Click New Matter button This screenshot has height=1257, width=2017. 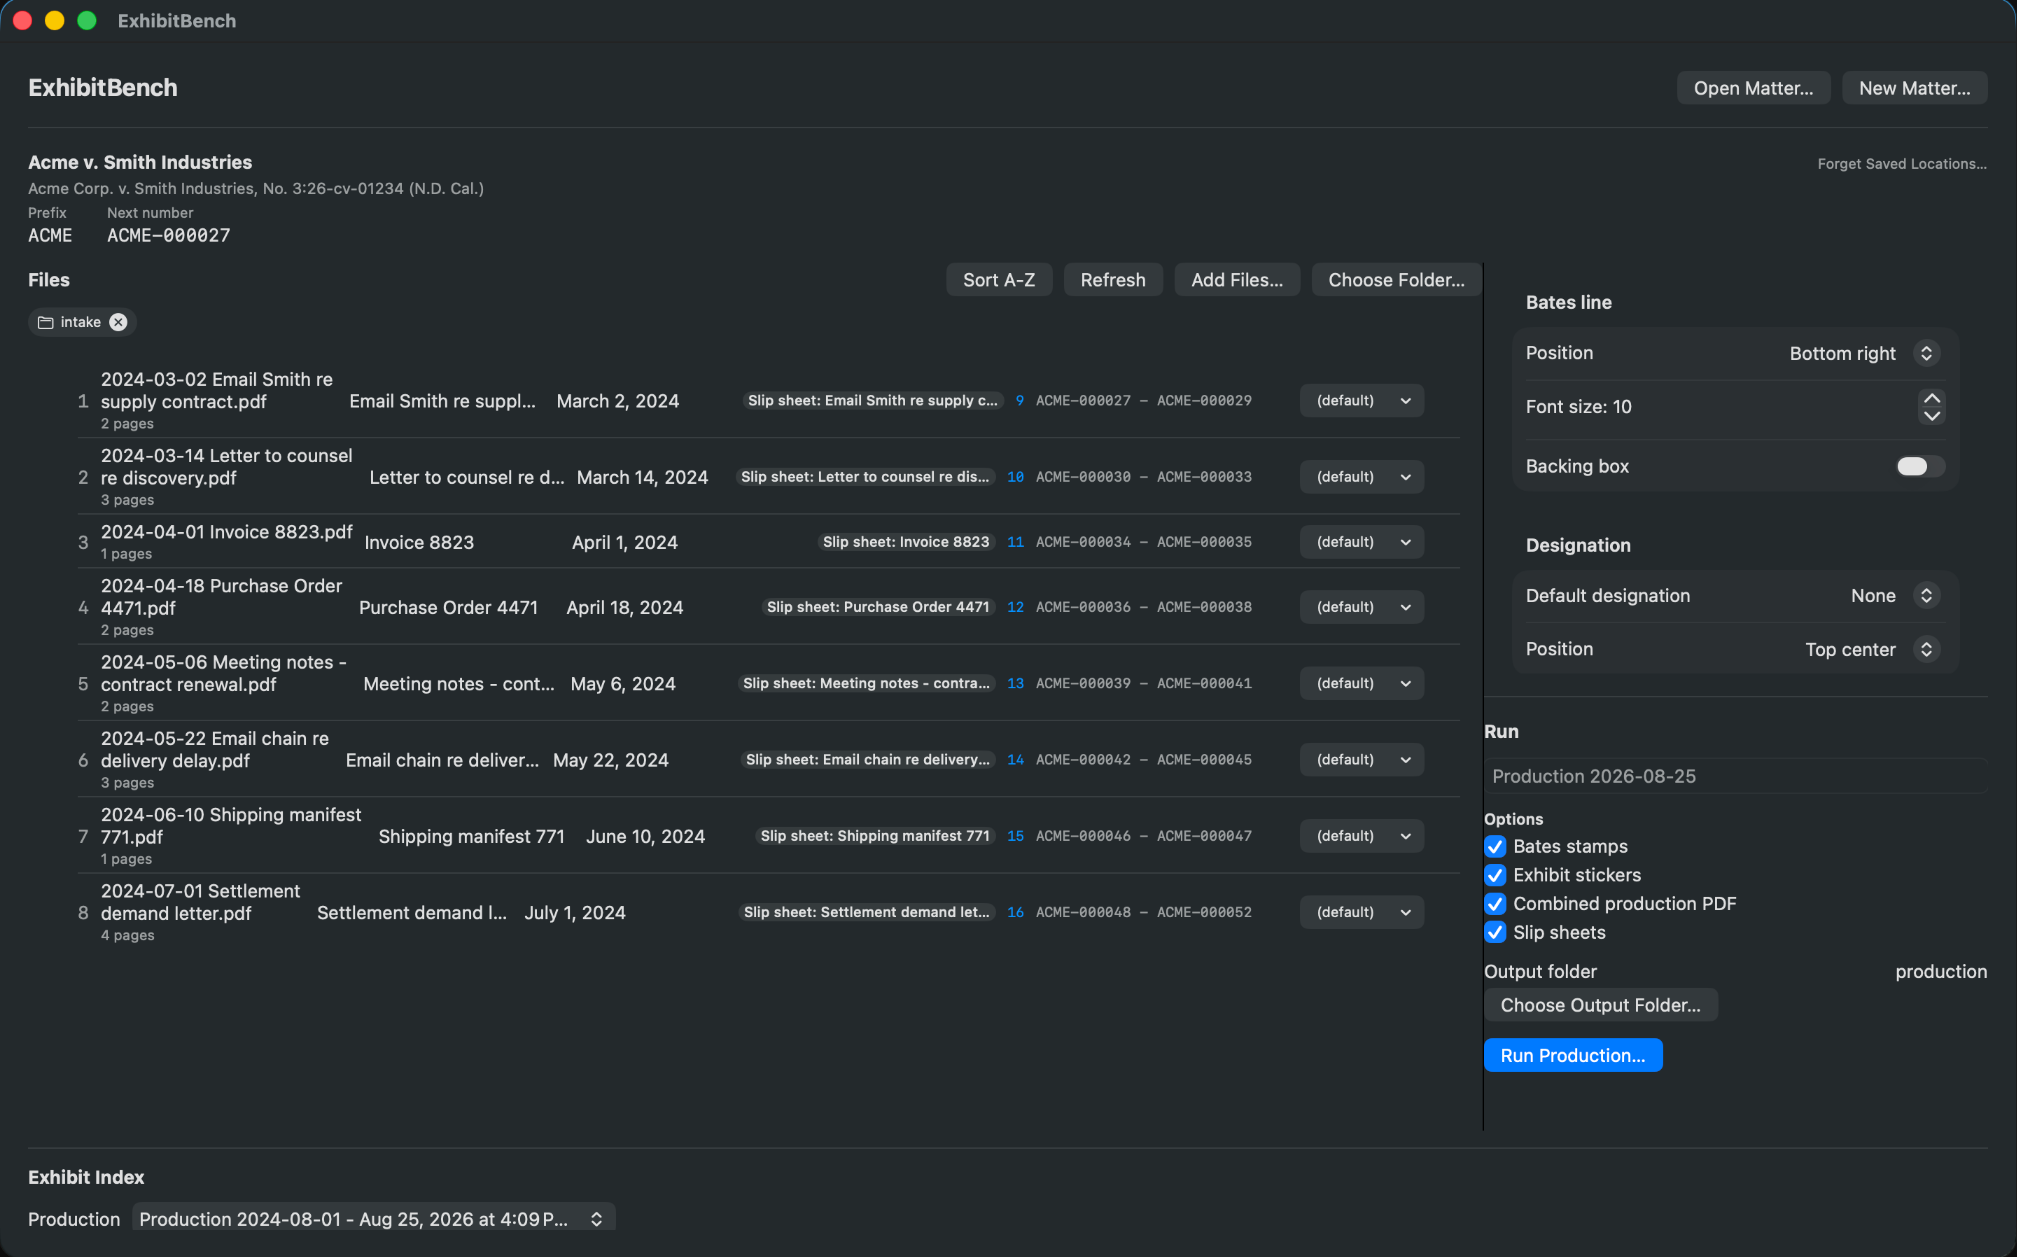coord(1914,88)
